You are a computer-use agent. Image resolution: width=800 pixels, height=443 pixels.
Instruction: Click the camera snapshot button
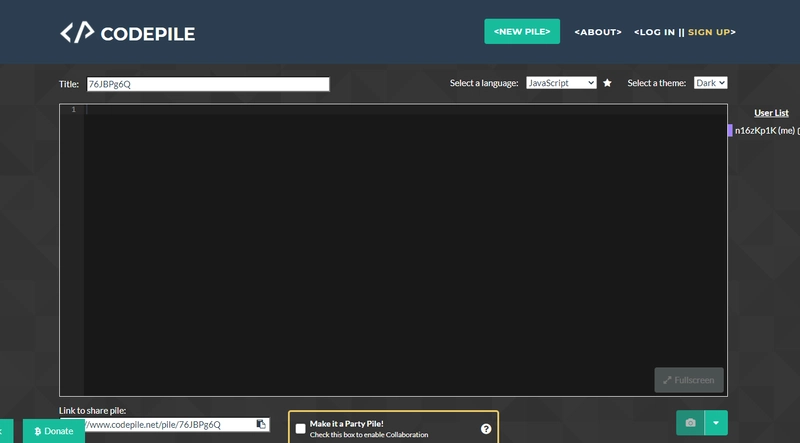point(690,423)
